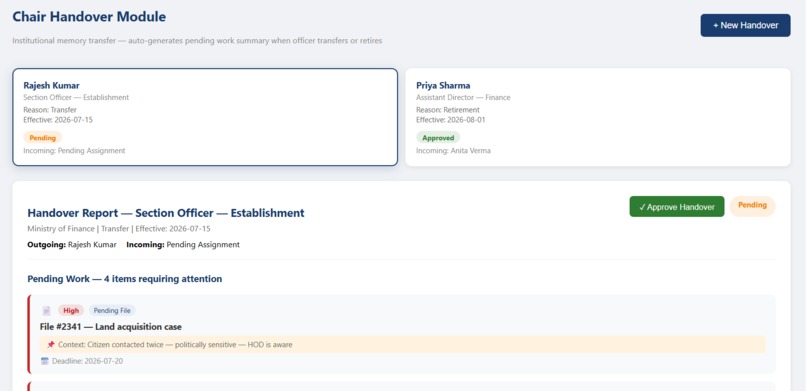Click Incoming: Pending Assignment on Rajesh's card
Viewport: 806px width, 391px height.
75,151
